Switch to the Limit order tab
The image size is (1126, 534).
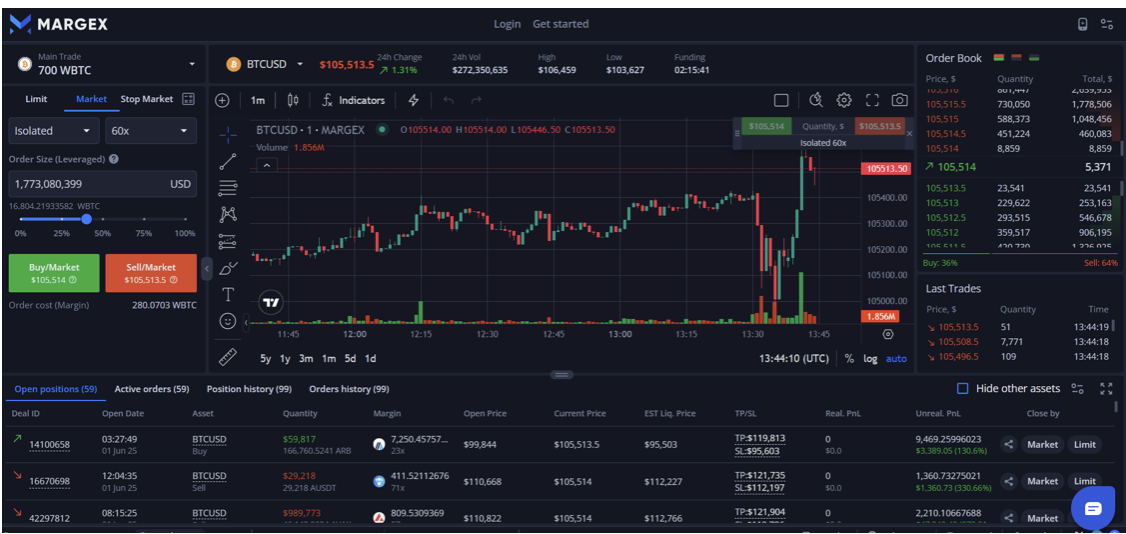pos(36,99)
